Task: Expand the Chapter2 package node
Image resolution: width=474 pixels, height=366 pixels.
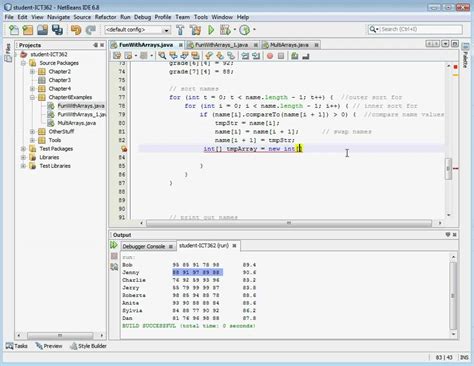Action: pyautogui.click(x=32, y=71)
